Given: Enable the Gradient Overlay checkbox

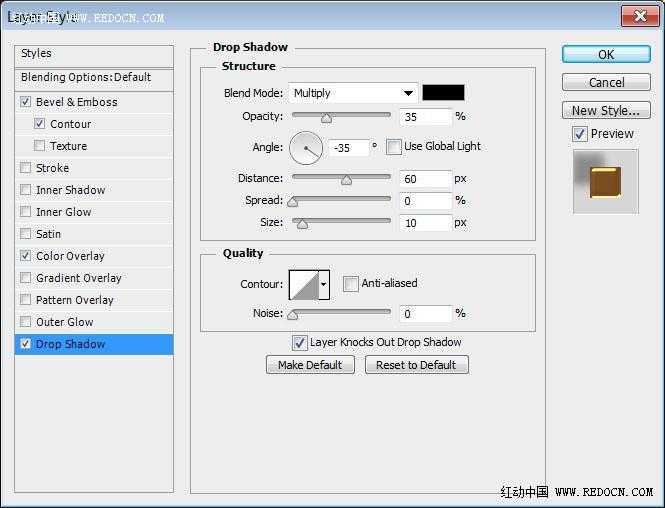Looking at the screenshot, I should click(x=25, y=278).
